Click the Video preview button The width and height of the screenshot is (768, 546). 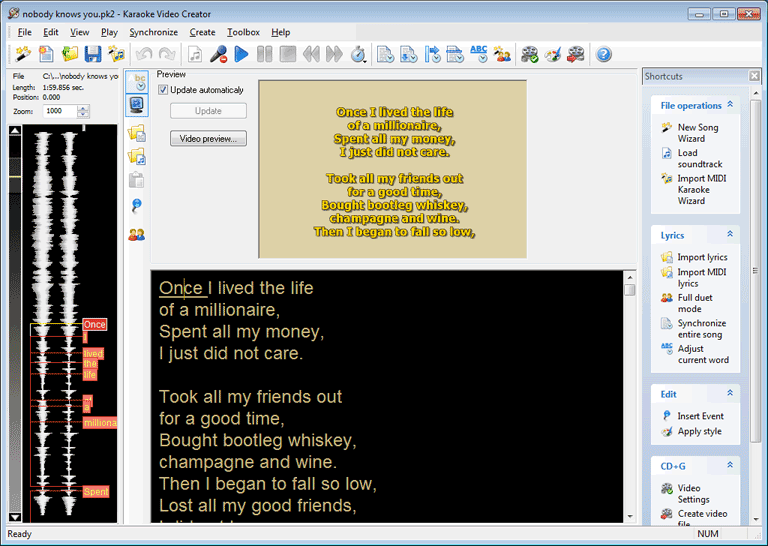[208, 138]
